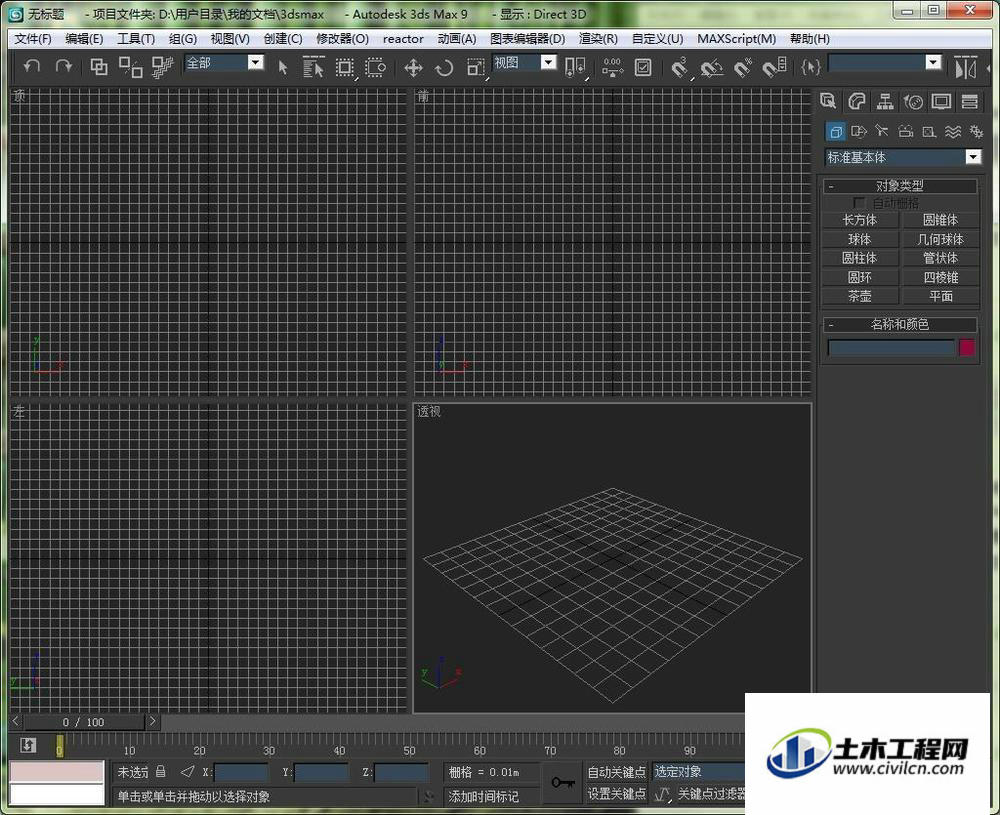Select the Shapes category icon
This screenshot has width=1000, height=815.
(858, 132)
